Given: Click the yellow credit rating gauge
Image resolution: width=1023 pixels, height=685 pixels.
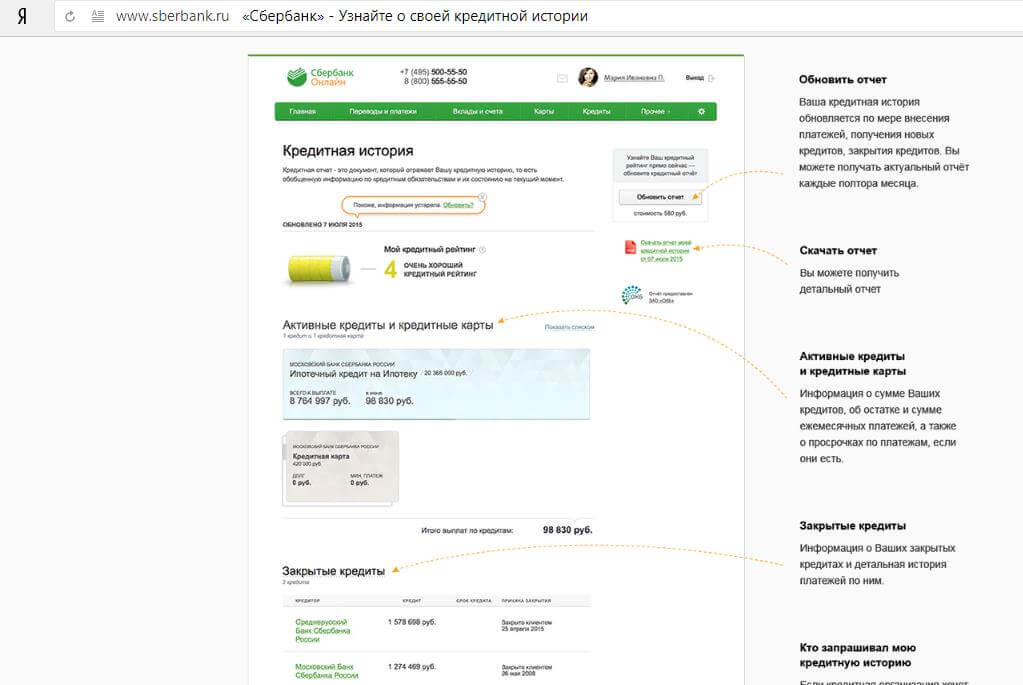Looking at the screenshot, I should click(319, 269).
